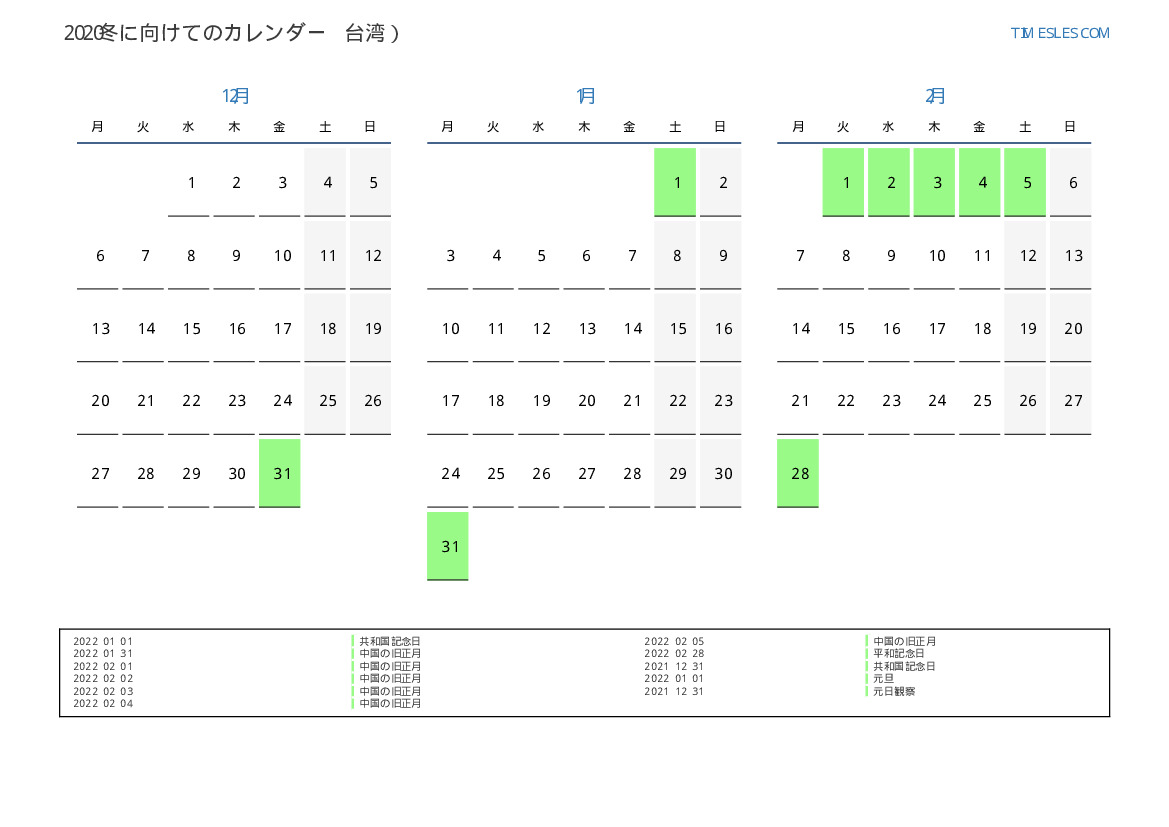Click December 25 in the 12月 calendar
The width and height of the screenshot is (1169, 827).
[325, 400]
